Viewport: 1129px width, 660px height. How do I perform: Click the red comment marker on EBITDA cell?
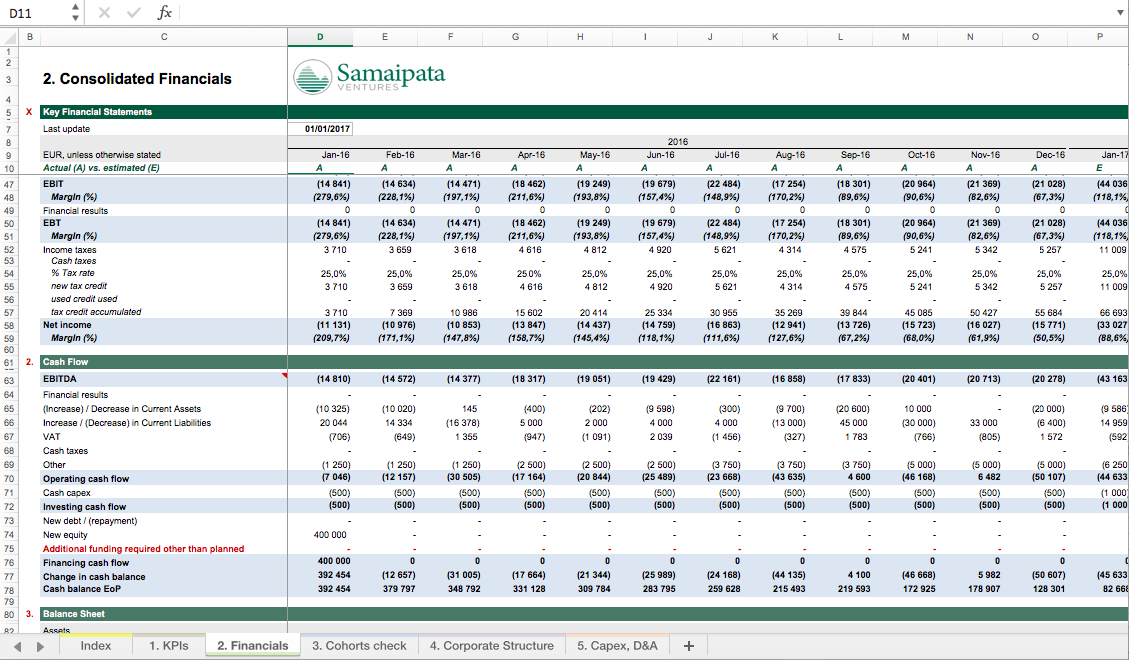(x=284, y=375)
